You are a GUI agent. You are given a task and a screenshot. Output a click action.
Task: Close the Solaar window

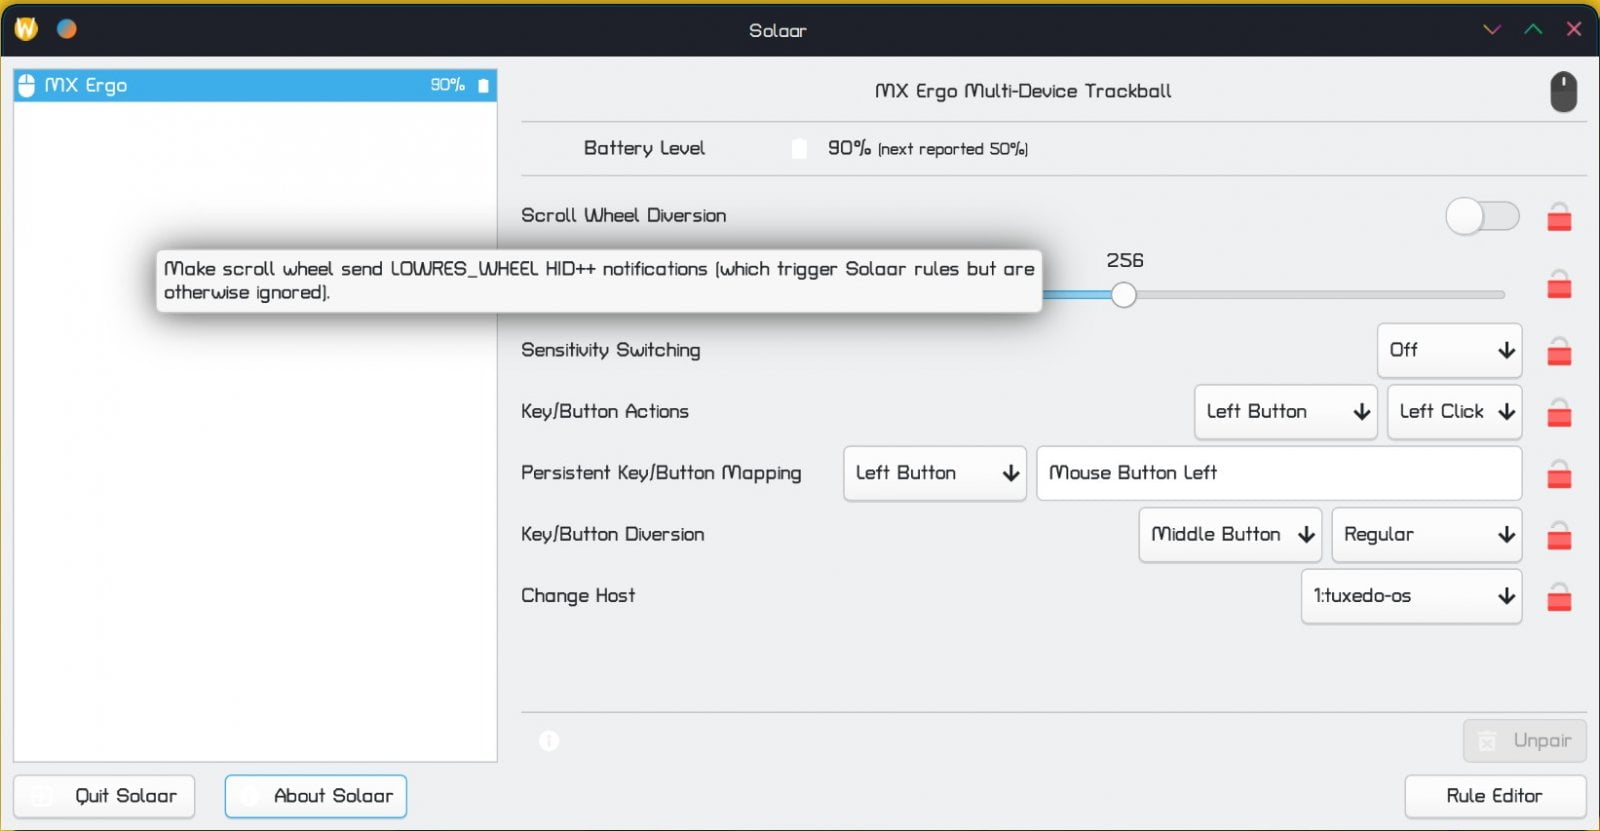click(x=1574, y=29)
